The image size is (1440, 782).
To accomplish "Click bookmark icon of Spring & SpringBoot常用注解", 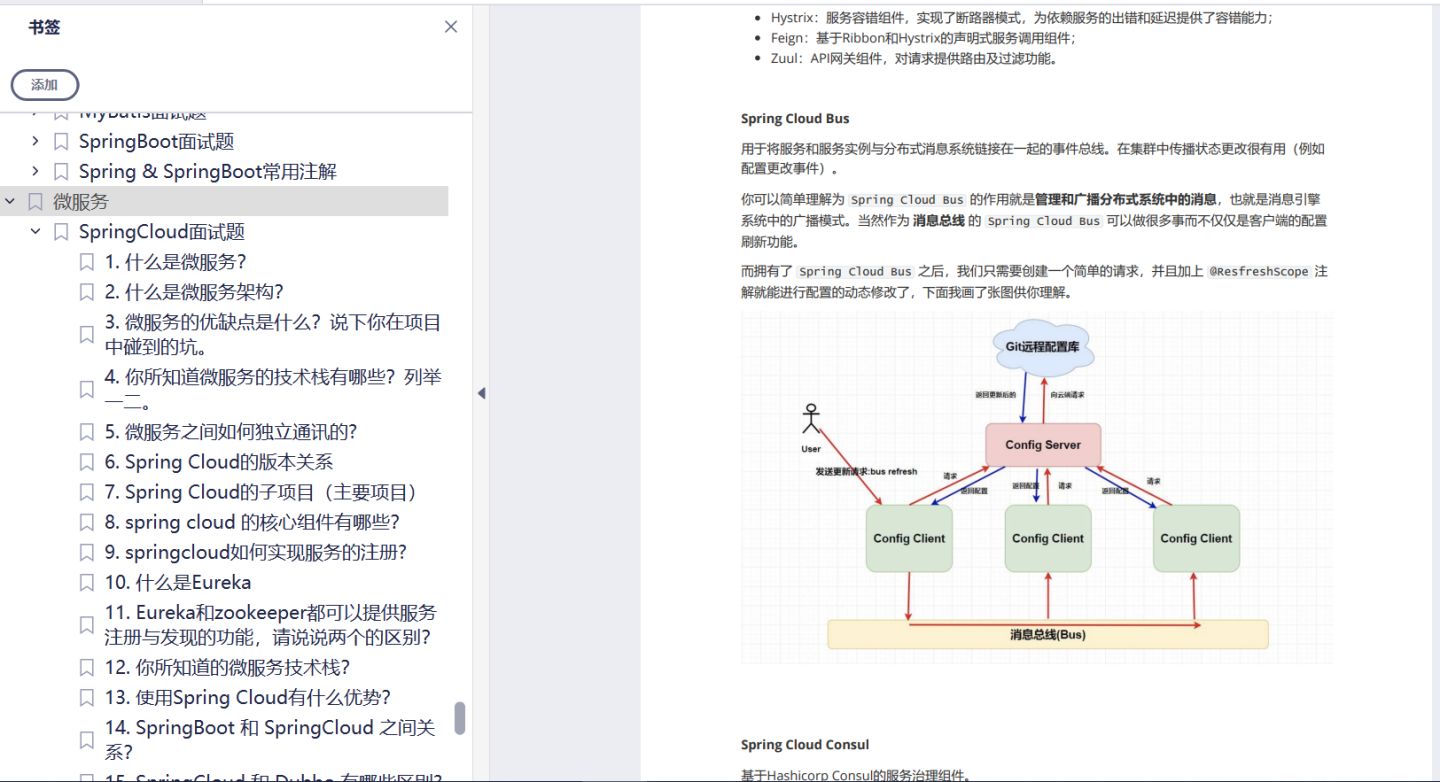I will 61,172.
